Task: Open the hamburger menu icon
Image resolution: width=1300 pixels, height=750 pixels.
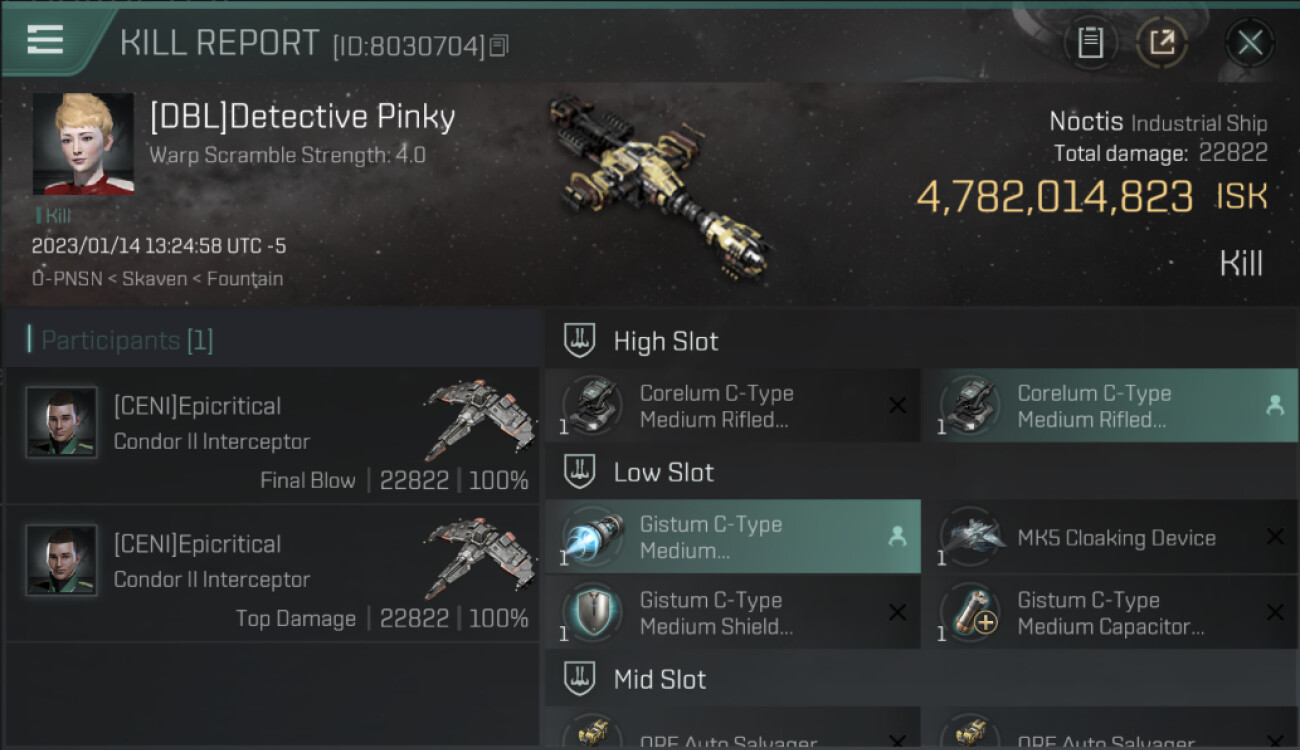Action: 45,41
